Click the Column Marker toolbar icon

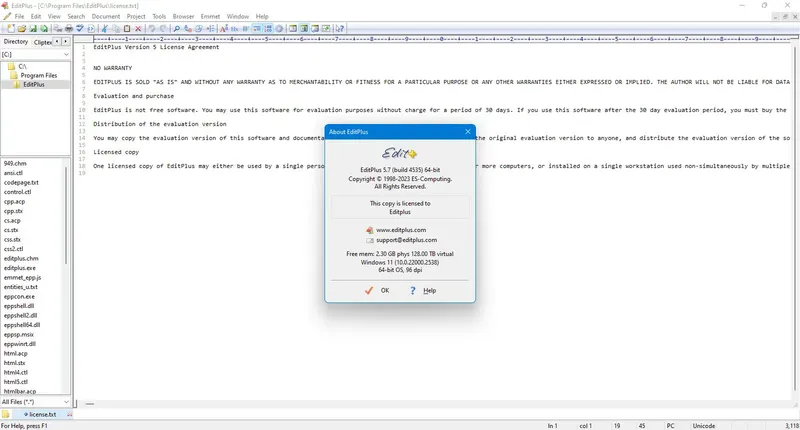pos(246,29)
